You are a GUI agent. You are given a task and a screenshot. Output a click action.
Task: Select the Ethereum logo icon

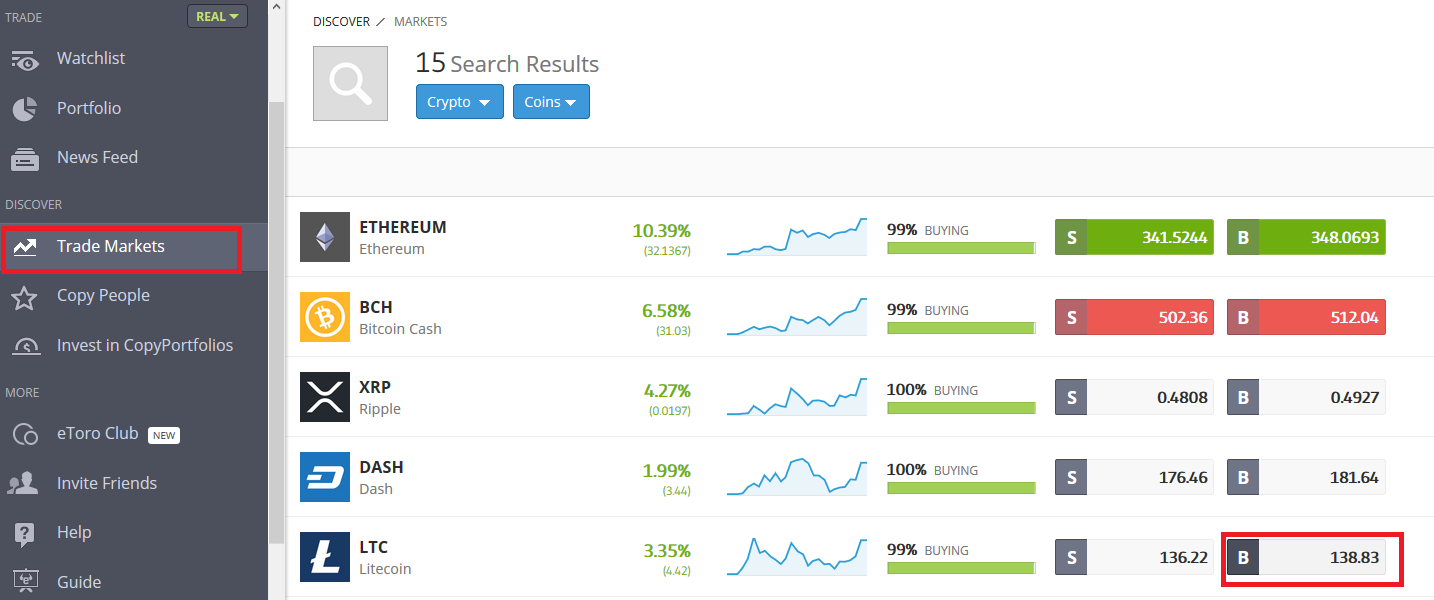(325, 237)
